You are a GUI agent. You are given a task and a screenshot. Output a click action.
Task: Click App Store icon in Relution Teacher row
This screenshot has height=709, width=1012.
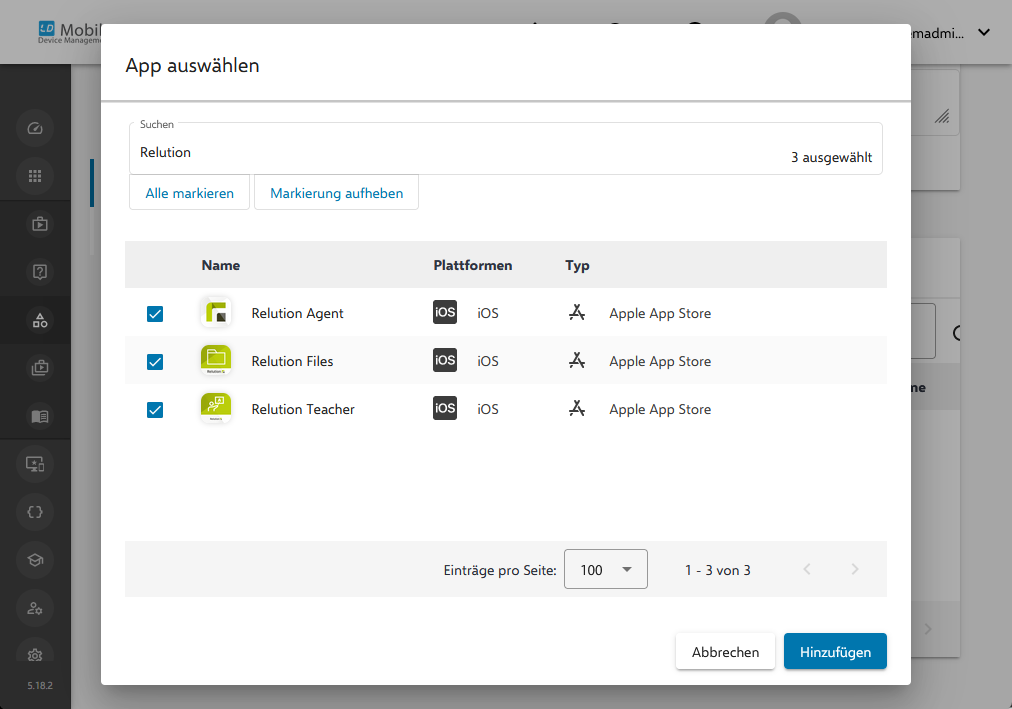pyautogui.click(x=577, y=408)
